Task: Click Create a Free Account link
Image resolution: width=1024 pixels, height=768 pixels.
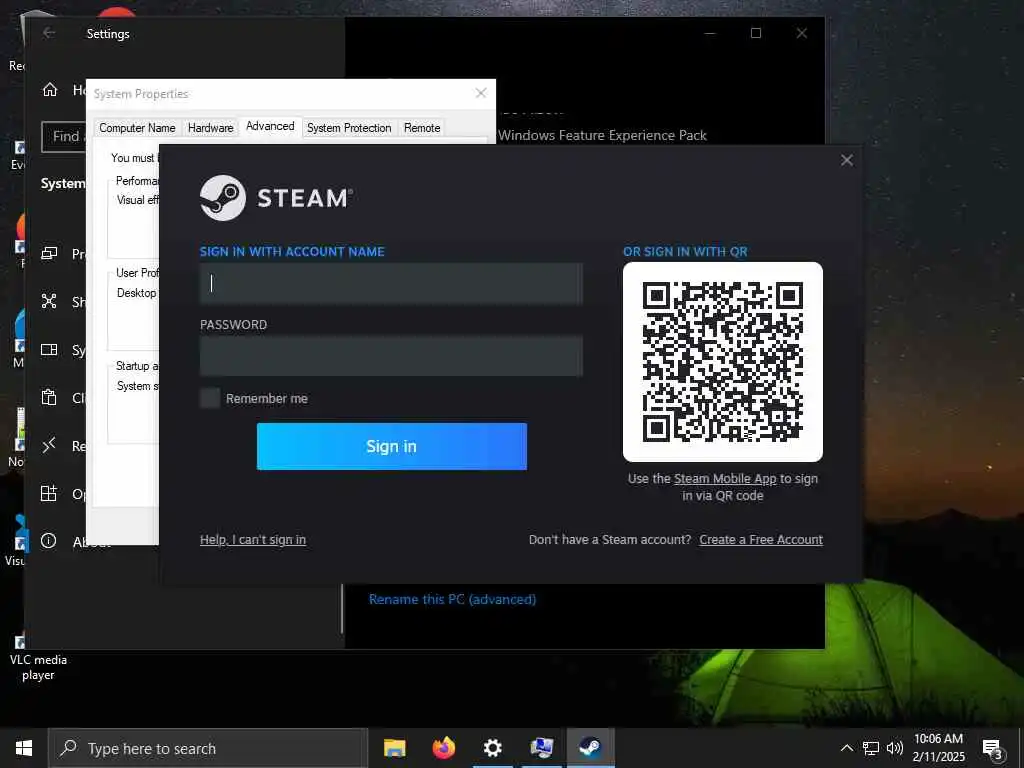Action: pos(761,539)
